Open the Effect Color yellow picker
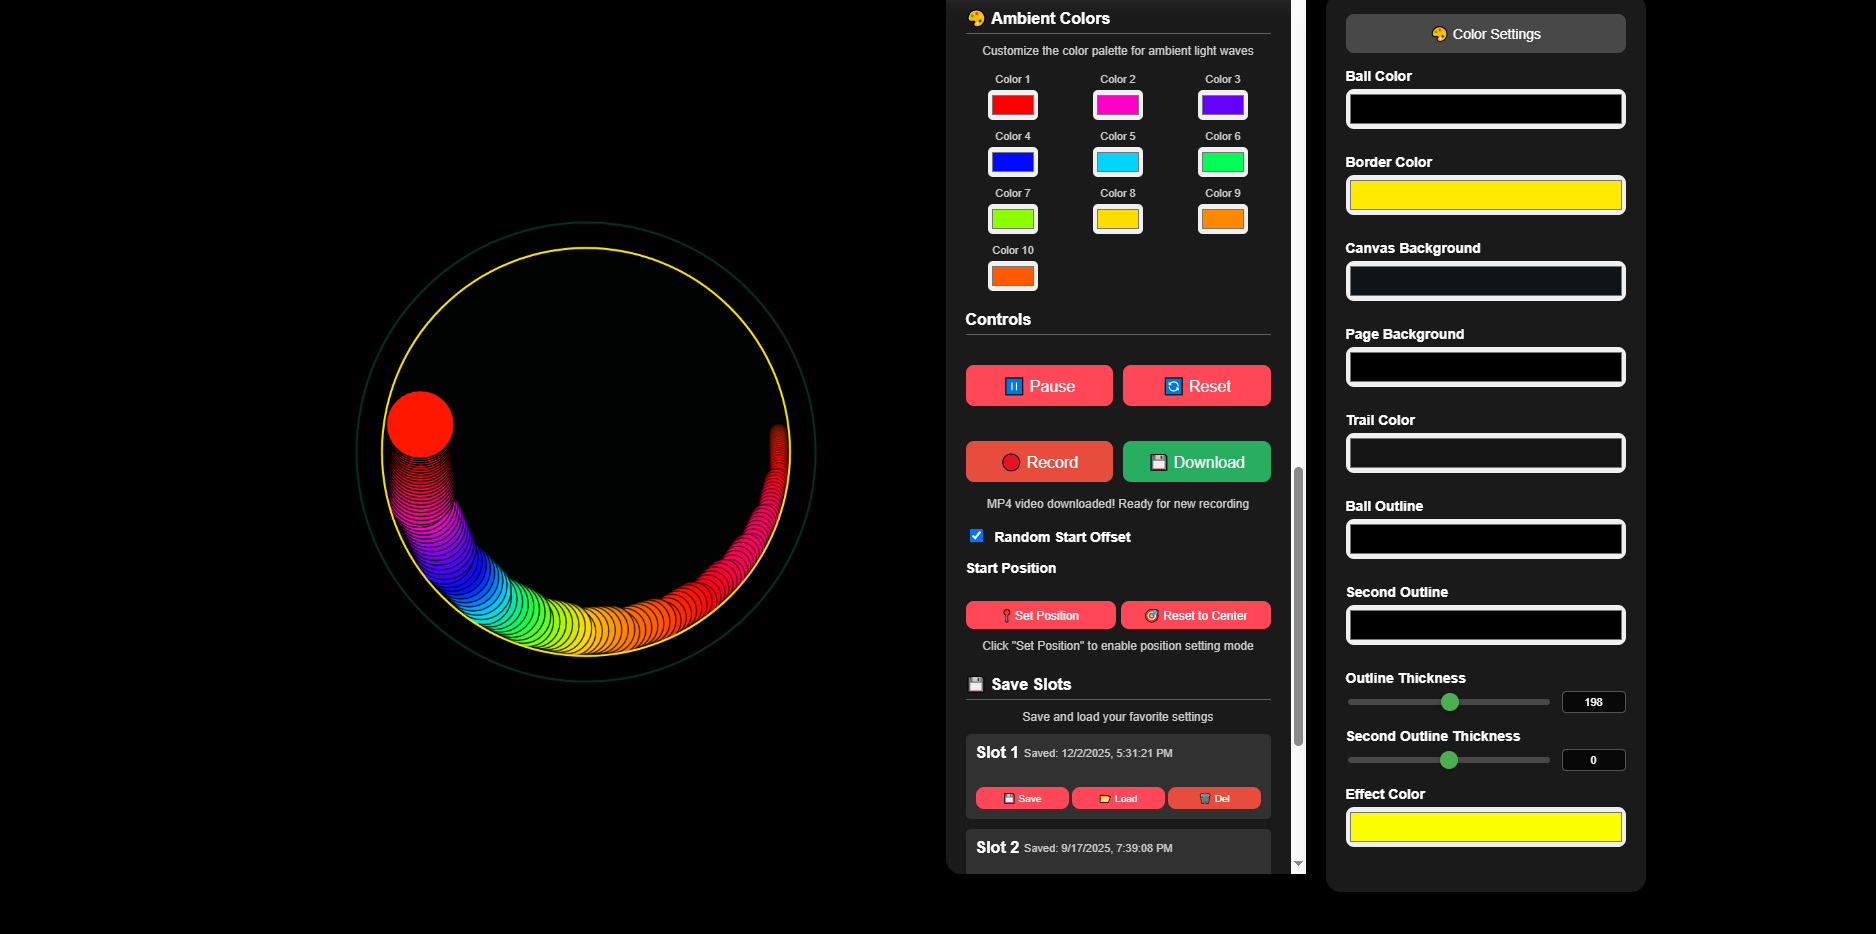 [1485, 827]
